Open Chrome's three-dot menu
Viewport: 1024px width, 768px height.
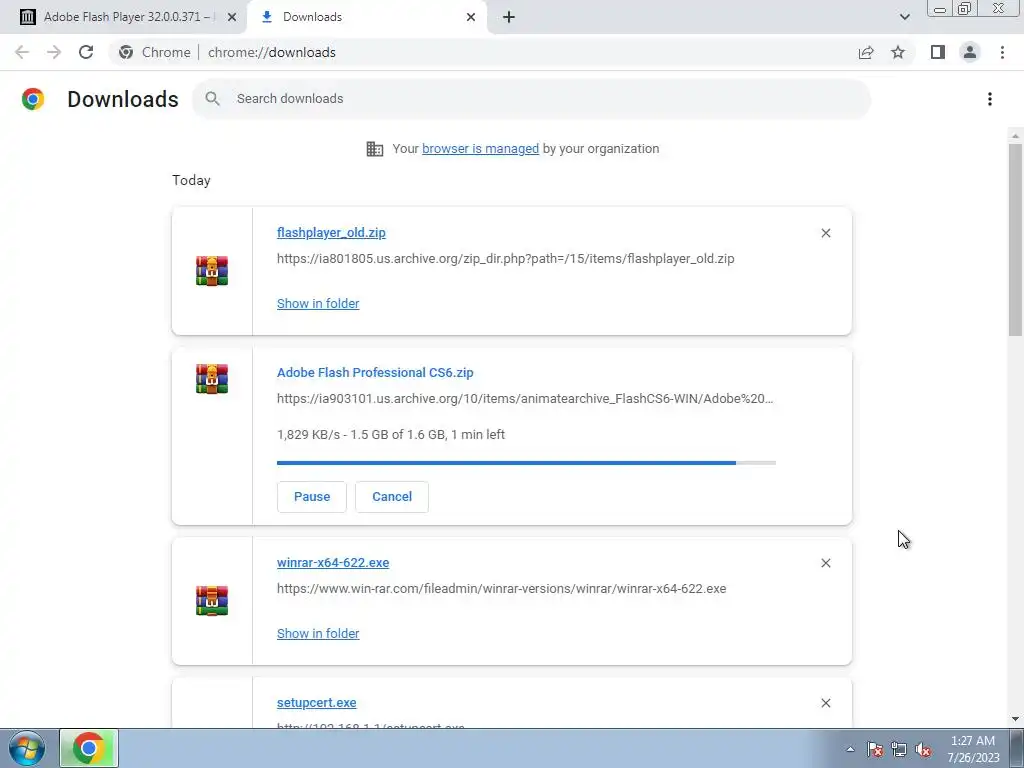point(1002,52)
